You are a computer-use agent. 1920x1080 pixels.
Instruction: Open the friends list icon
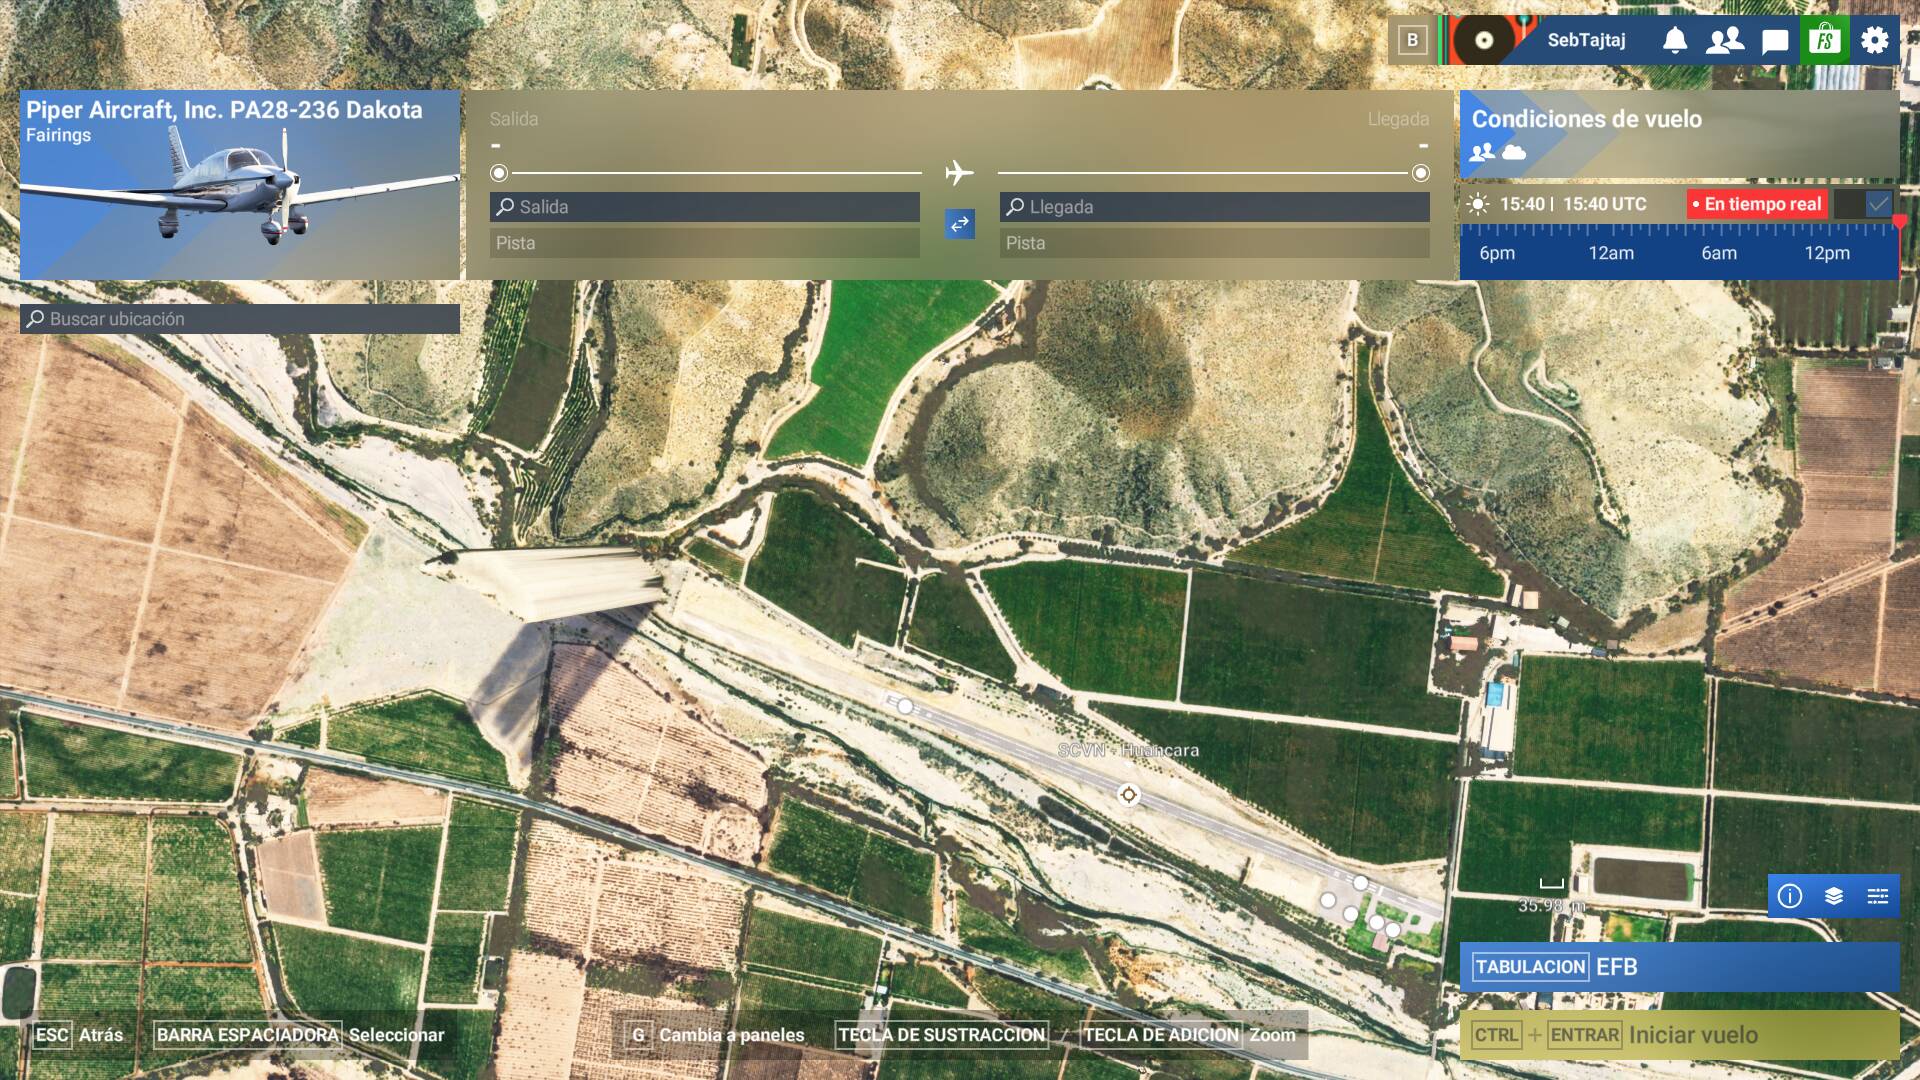coord(1725,40)
